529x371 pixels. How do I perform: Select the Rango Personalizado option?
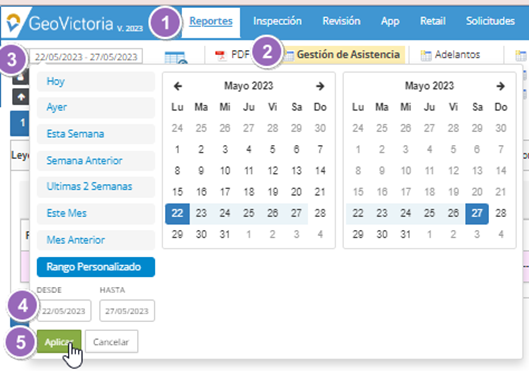pyautogui.click(x=96, y=267)
